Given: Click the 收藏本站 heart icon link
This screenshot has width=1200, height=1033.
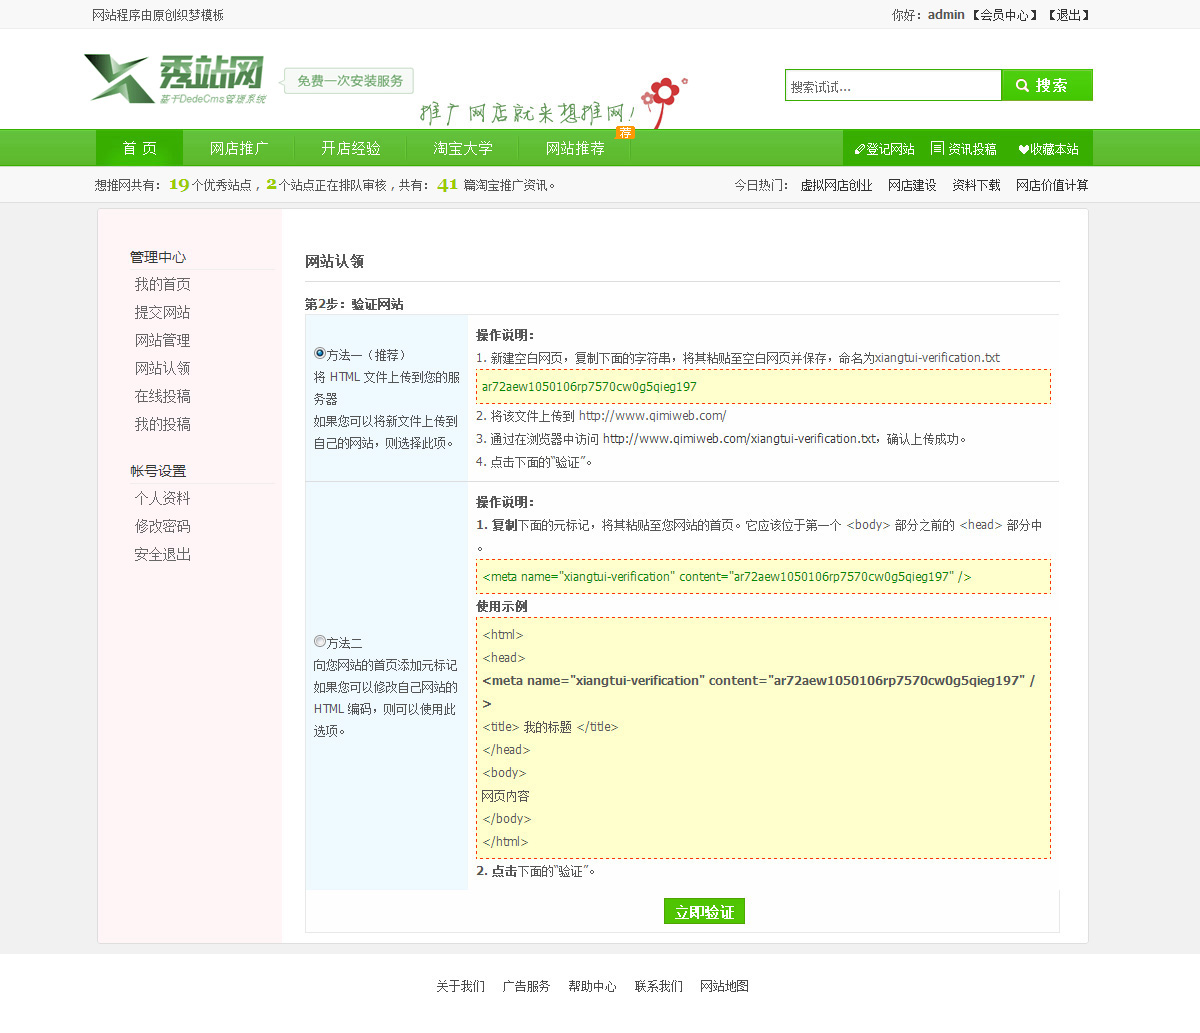Looking at the screenshot, I should click(x=1048, y=149).
